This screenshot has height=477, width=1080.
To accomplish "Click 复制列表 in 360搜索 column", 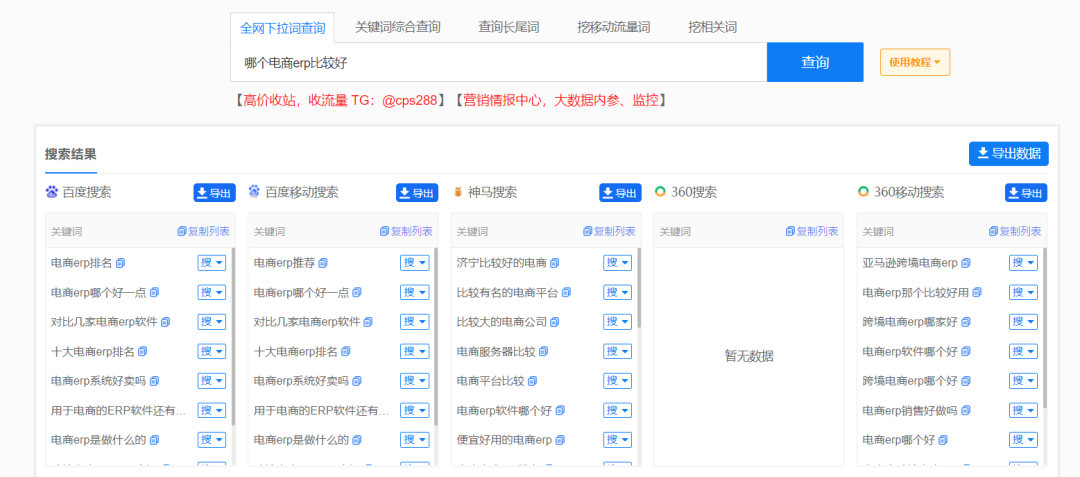I will click(811, 231).
